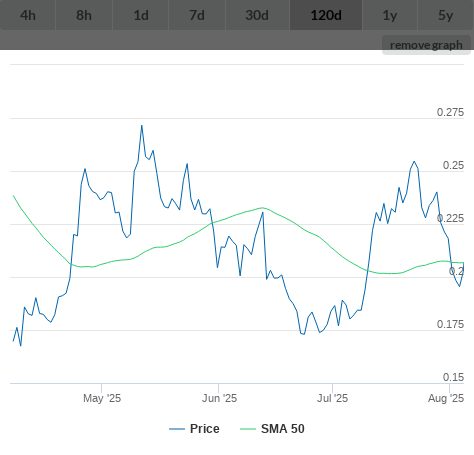Switch chart to 1y range
Viewport: 474px width, 455px height.
point(390,15)
